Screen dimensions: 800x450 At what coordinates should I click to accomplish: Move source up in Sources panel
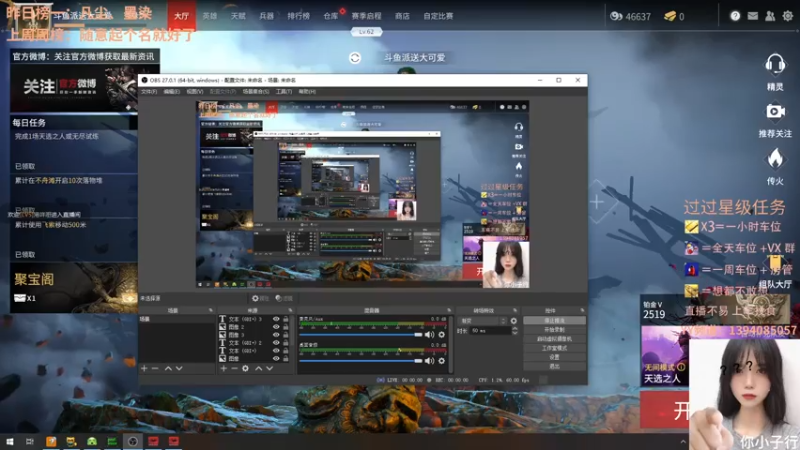click(259, 368)
